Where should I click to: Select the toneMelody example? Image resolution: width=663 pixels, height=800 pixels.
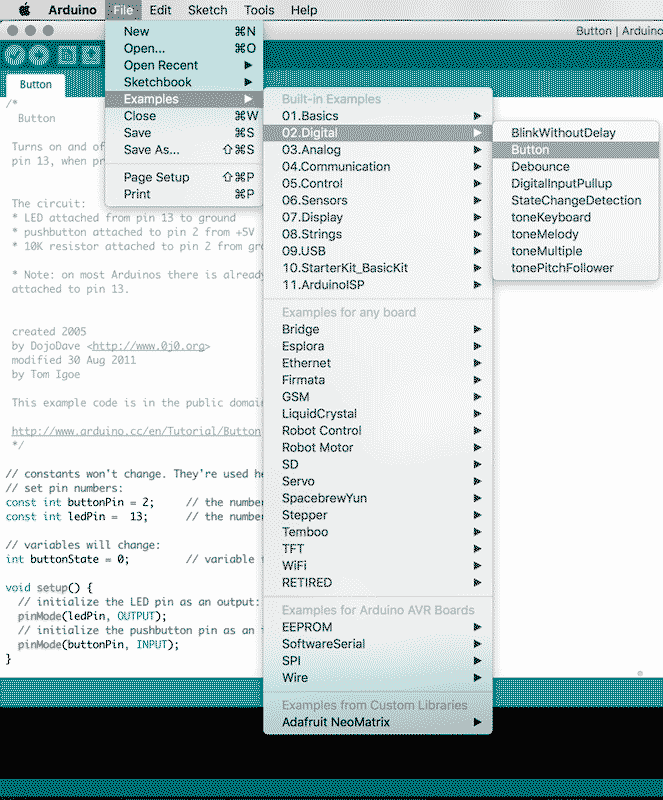click(x=576, y=234)
